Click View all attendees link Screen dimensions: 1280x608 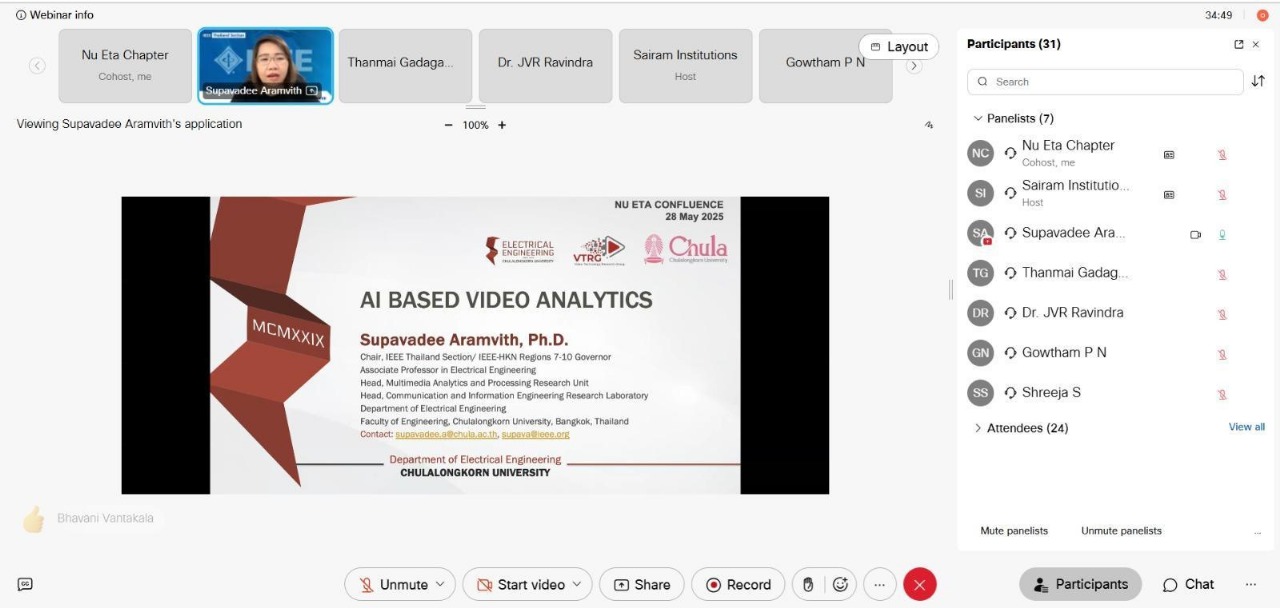1246,427
